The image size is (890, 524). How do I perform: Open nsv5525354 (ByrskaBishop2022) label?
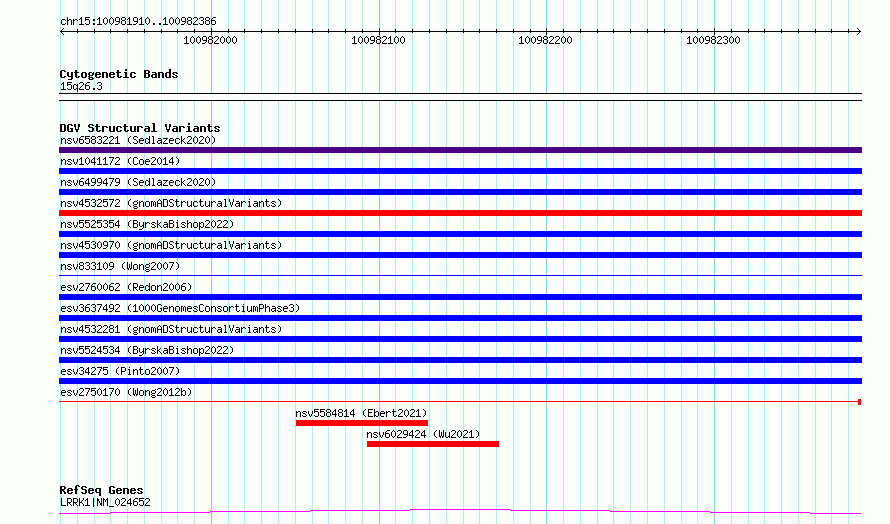click(147, 224)
